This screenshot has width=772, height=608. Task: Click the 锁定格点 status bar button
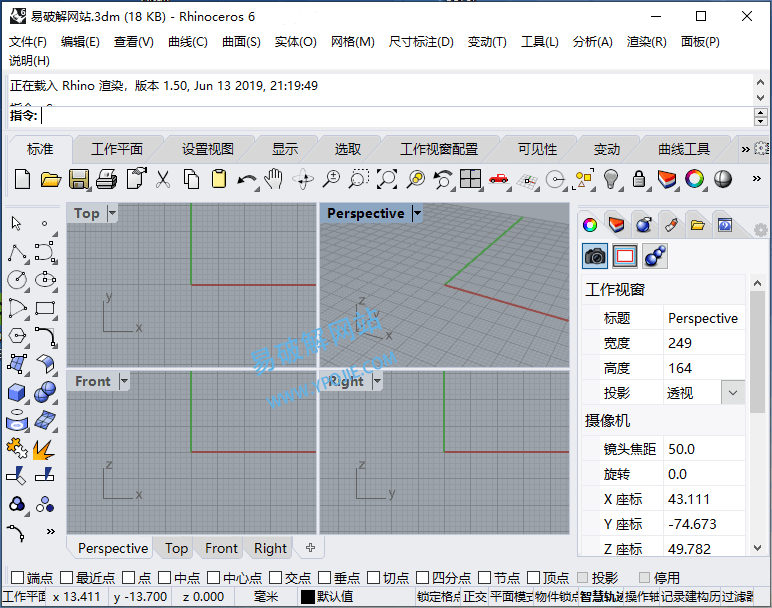point(438,597)
